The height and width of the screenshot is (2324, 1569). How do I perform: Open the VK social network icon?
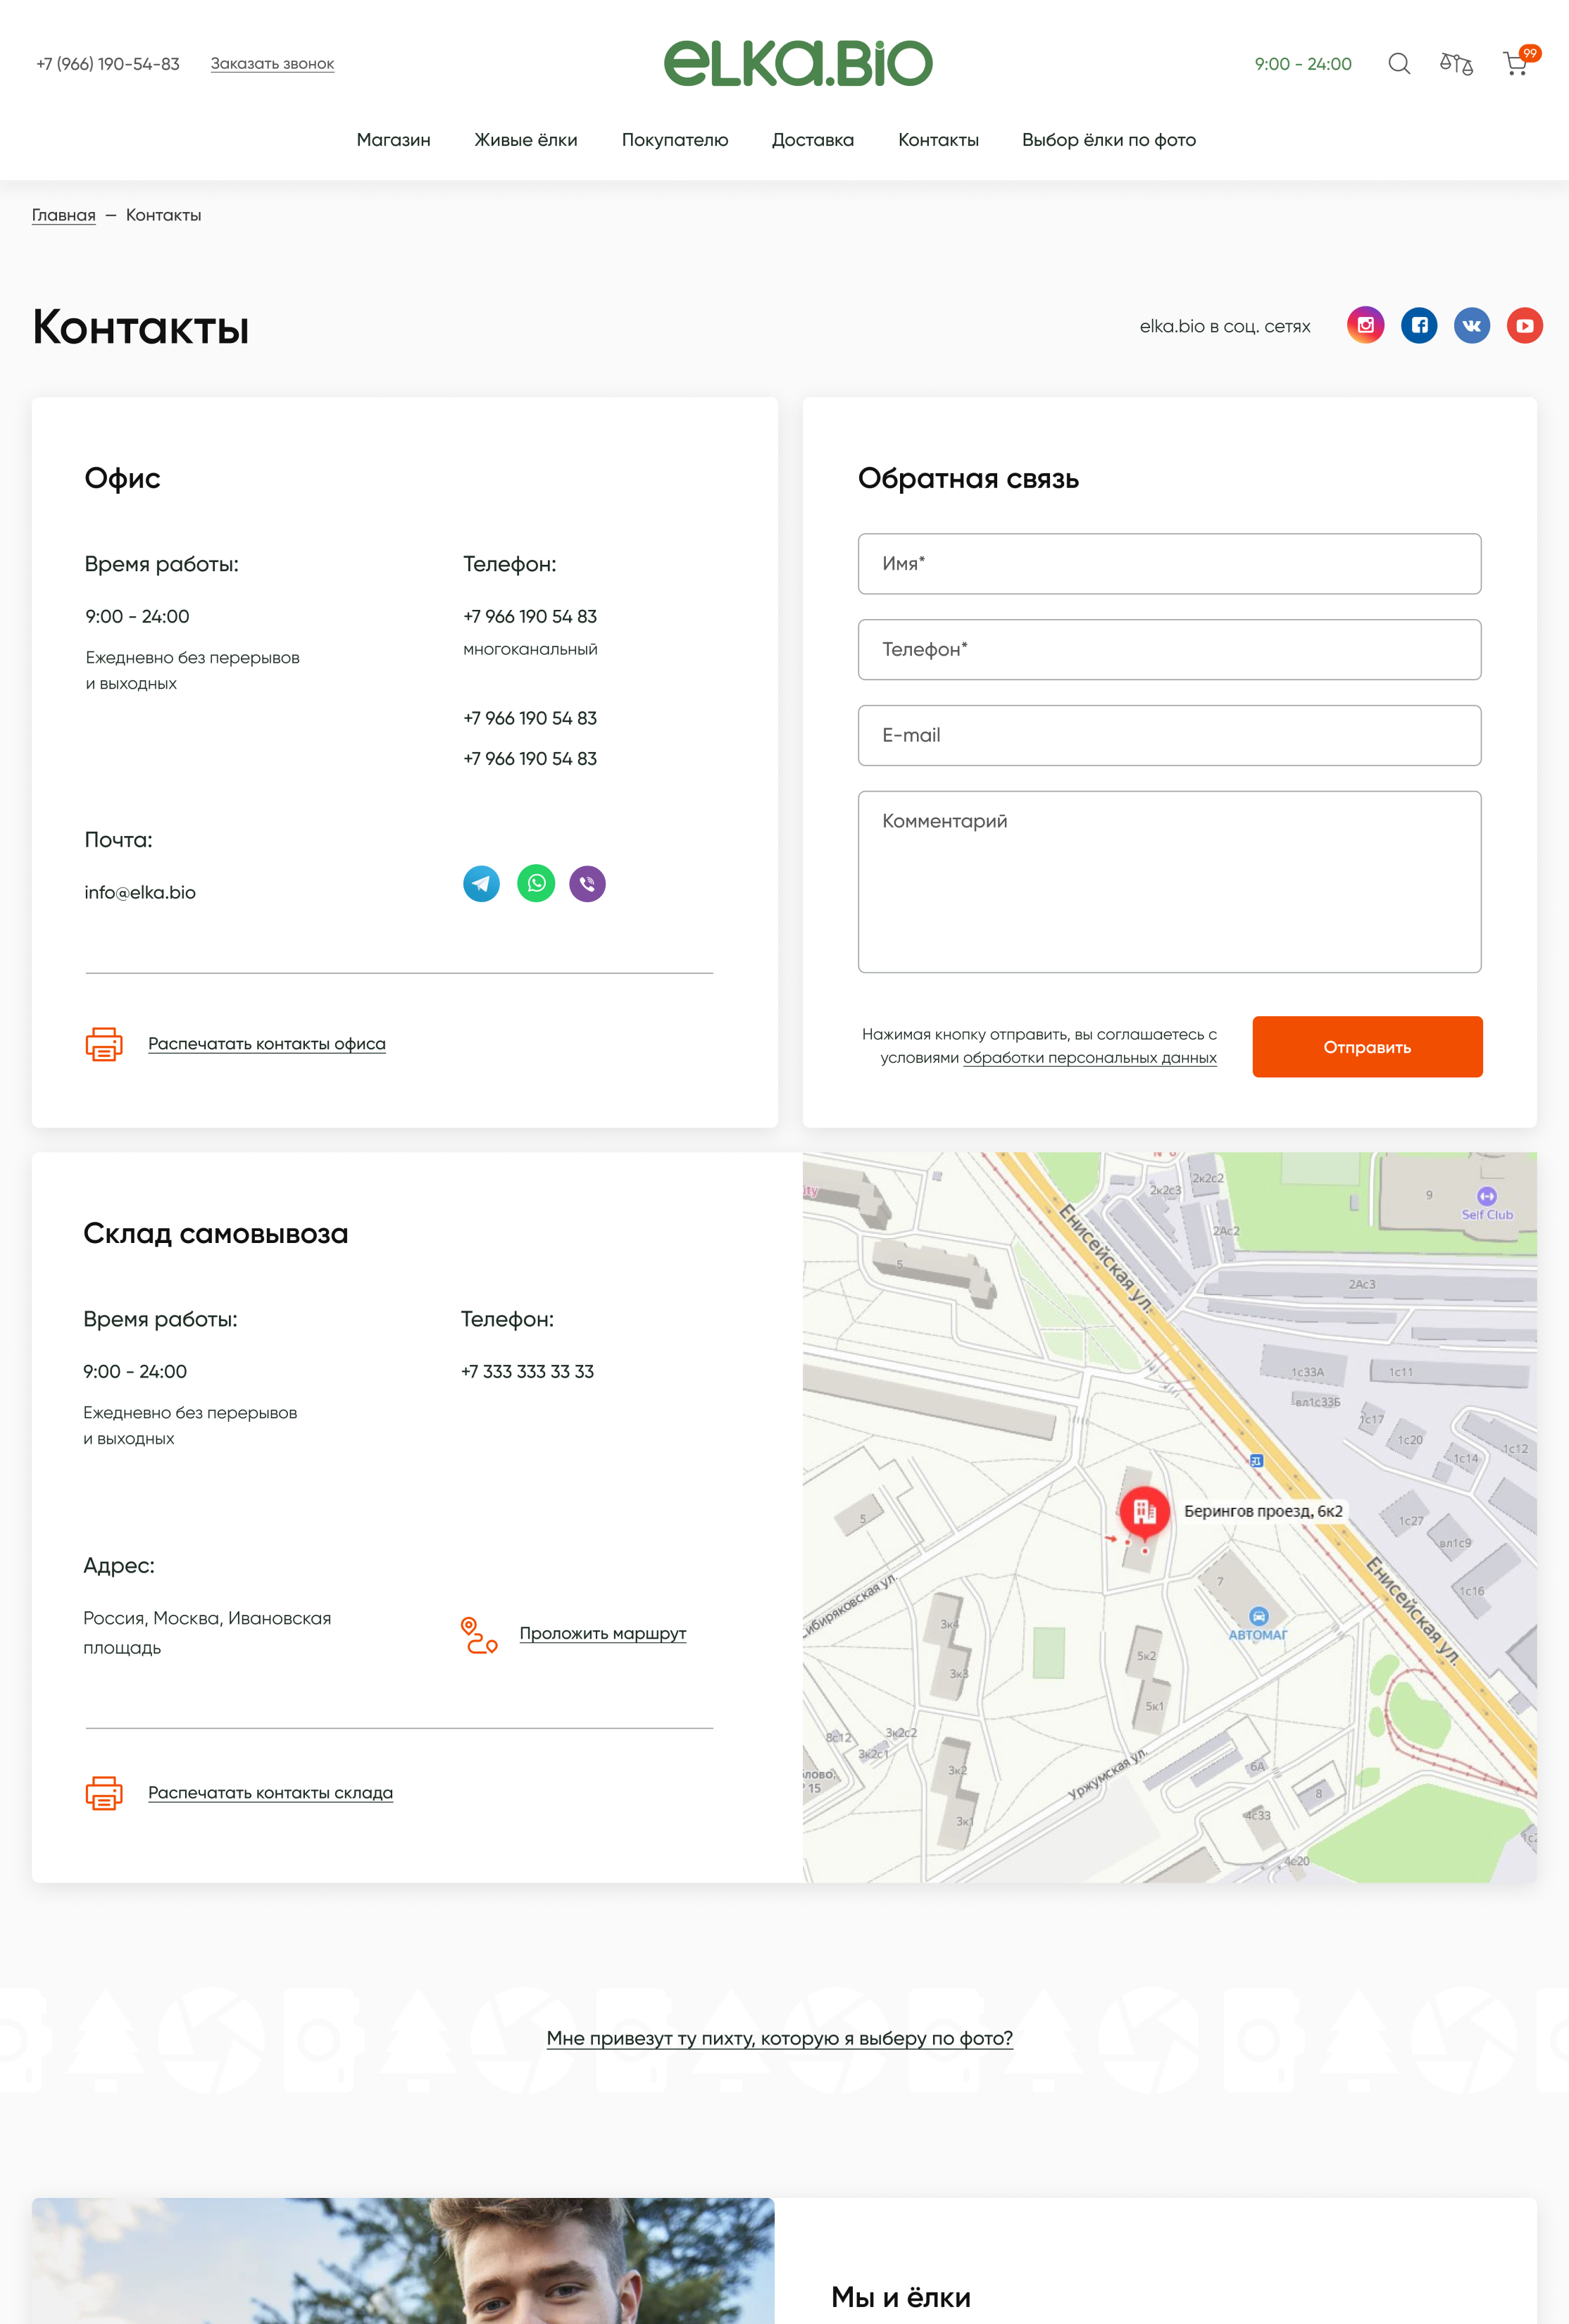pyautogui.click(x=1472, y=325)
